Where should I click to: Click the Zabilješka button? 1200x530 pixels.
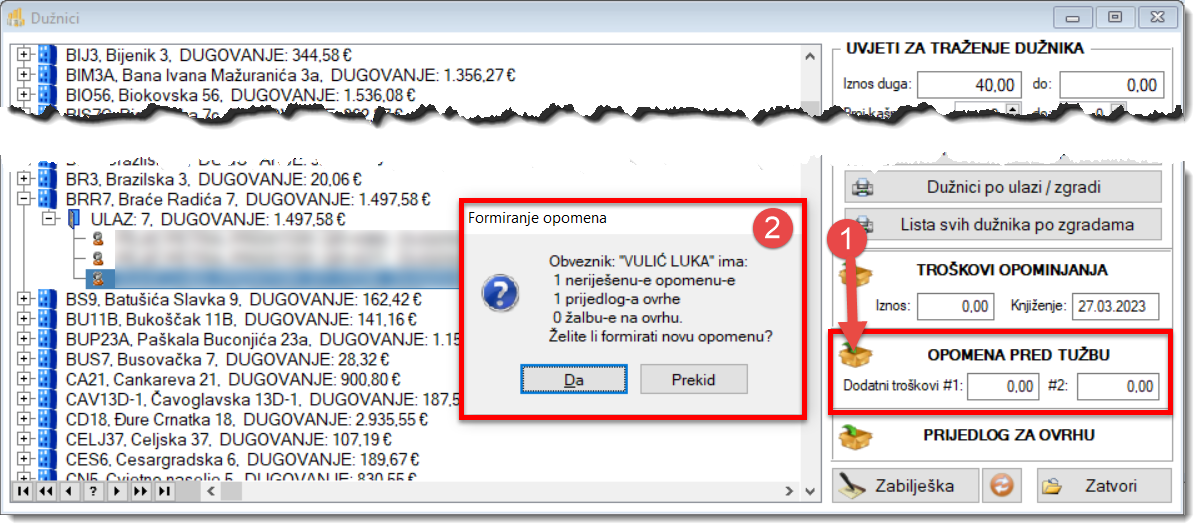905,486
